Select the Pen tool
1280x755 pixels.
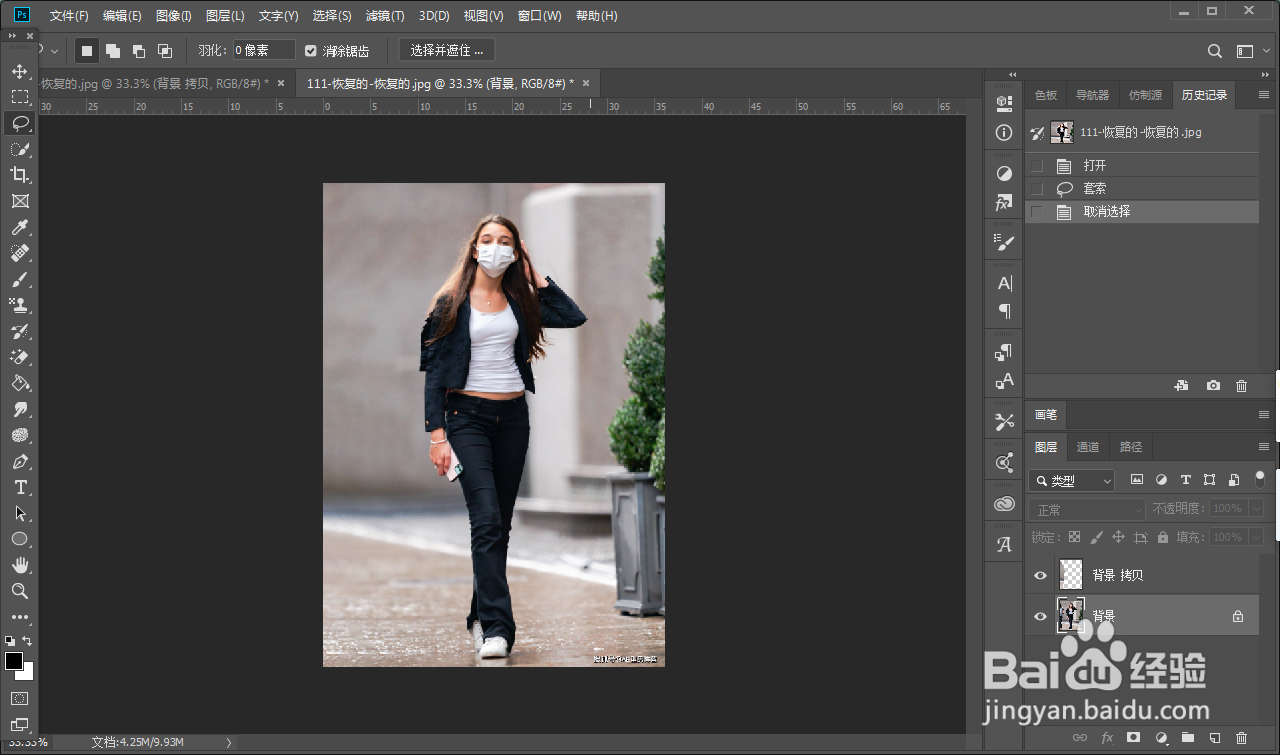19,461
